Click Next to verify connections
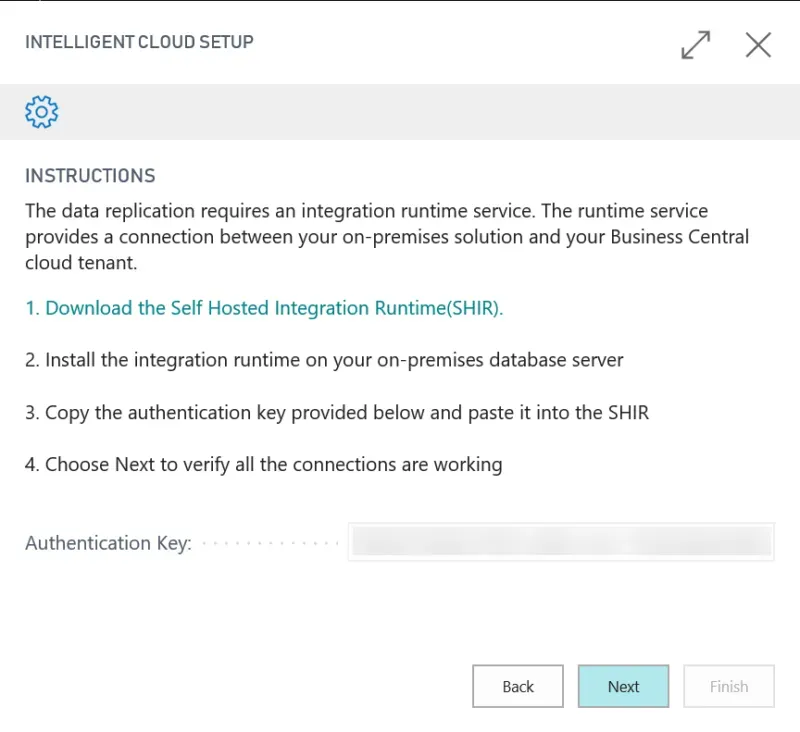This screenshot has width=800, height=732. (623, 686)
